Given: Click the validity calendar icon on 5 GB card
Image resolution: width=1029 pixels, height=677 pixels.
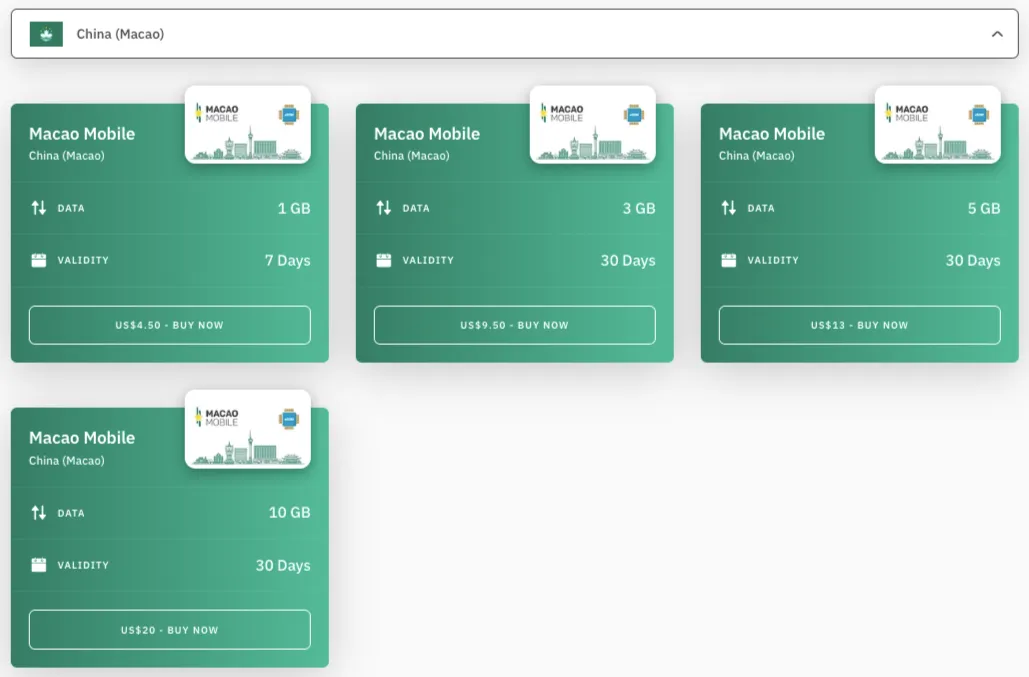Looking at the screenshot, I should pos(728,260).
